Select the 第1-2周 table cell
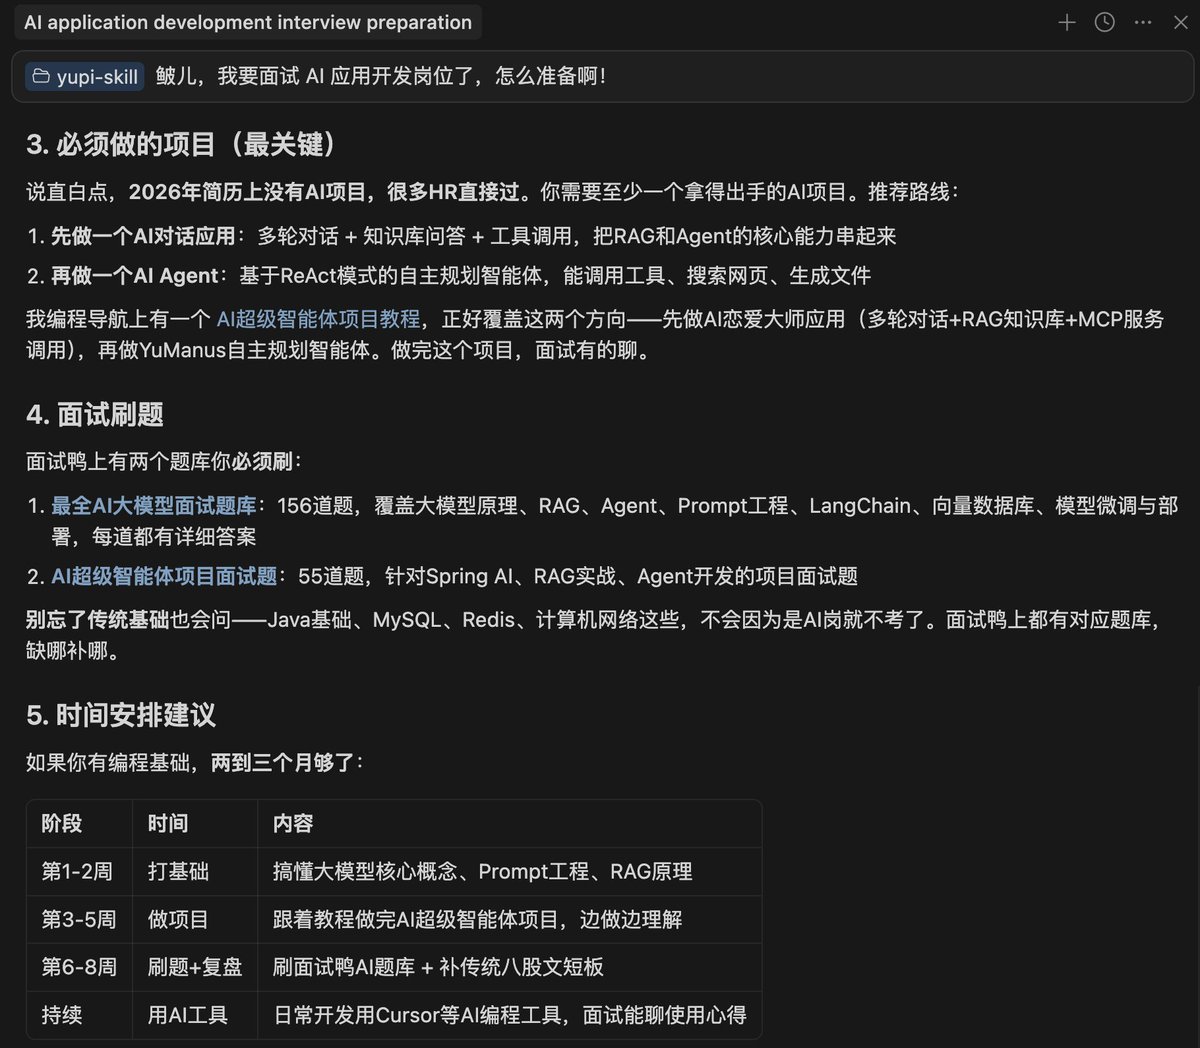The width and height of the screenshot is (1200, 1048). (77, 872)
